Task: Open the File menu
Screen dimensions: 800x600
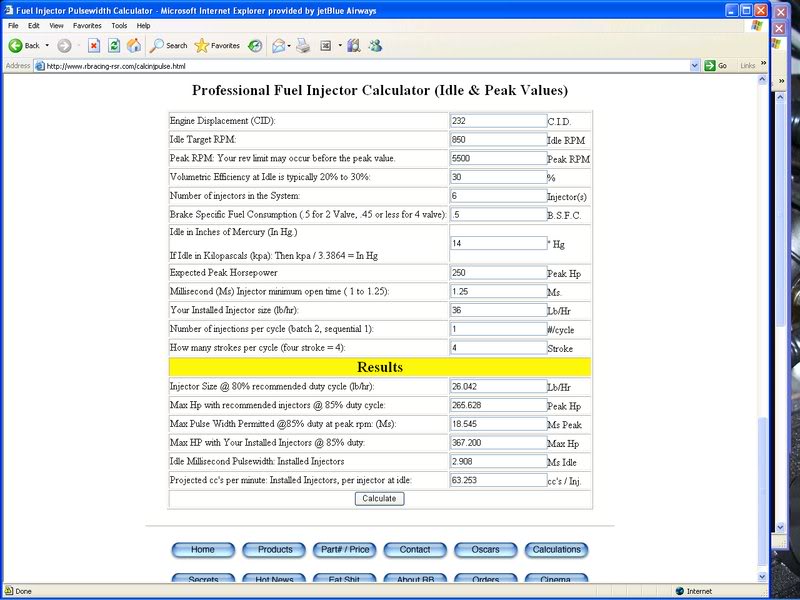Action: 13,26
